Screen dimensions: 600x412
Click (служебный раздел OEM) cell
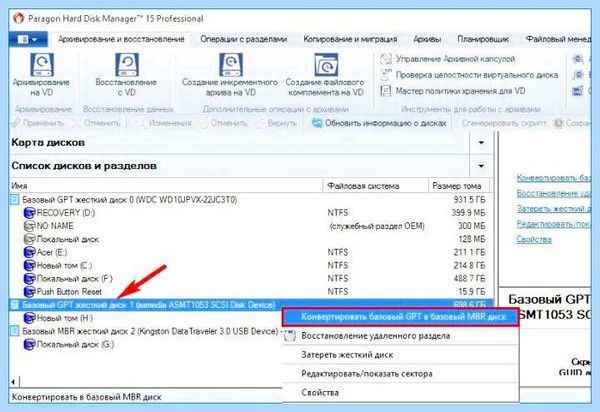point(377,226)
